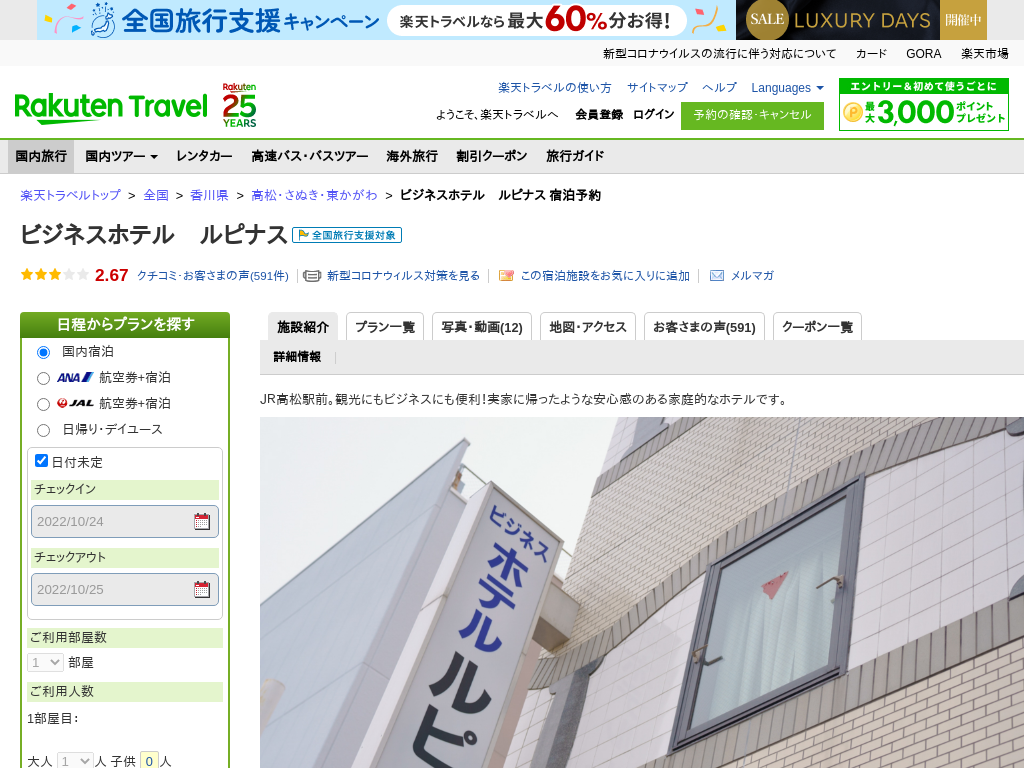This screenshot has height=768, width=1024.
Task: Click この宿泊施設をお気に入りに追加 link
Action: [x=605, y=276]
